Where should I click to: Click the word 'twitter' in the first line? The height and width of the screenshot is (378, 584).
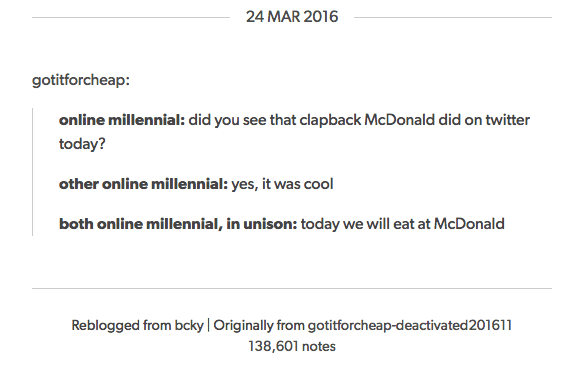[x=507, y=120]
